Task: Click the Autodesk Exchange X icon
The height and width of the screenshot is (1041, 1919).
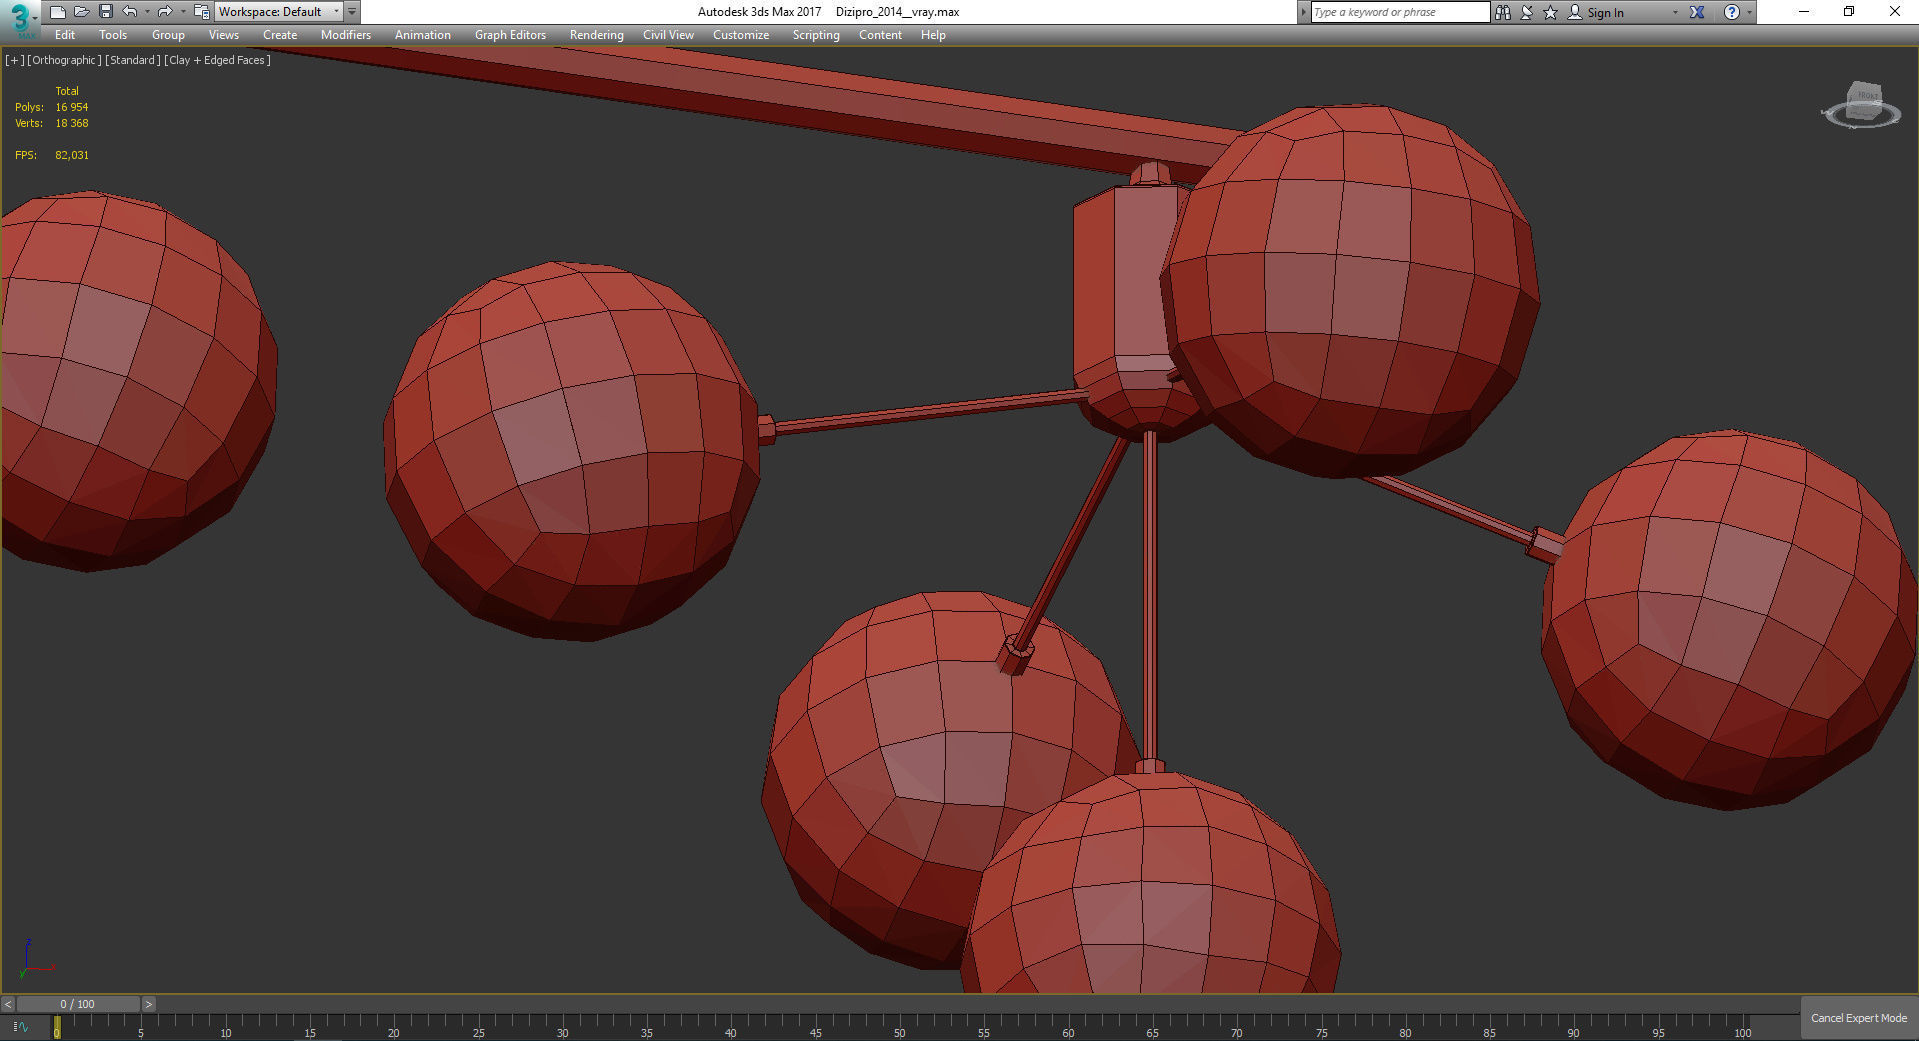Action: click(x=1697, y=12)
